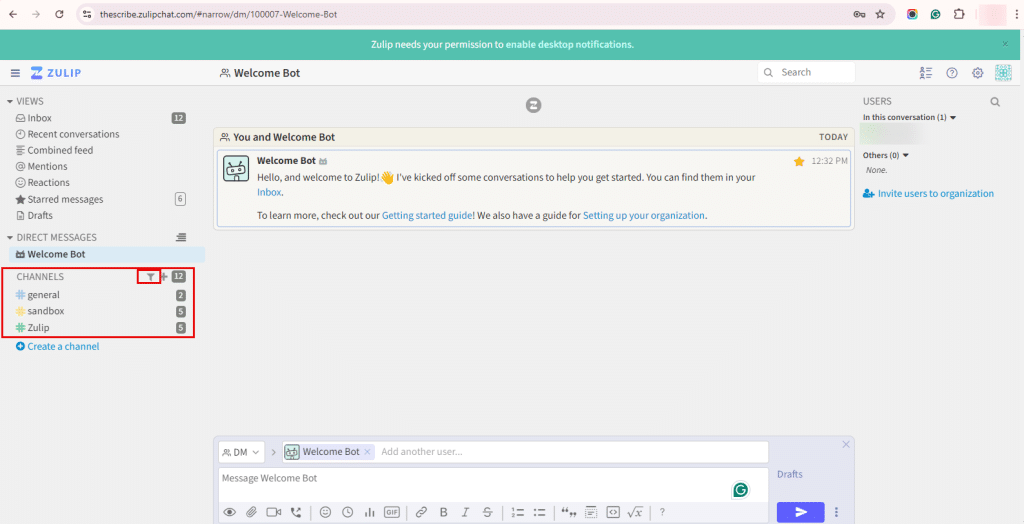Image resolution: width=1024 pixels, height=524 pixels.
Task: Focus the Message Welcome Bot text area
Action: point(493,485)
